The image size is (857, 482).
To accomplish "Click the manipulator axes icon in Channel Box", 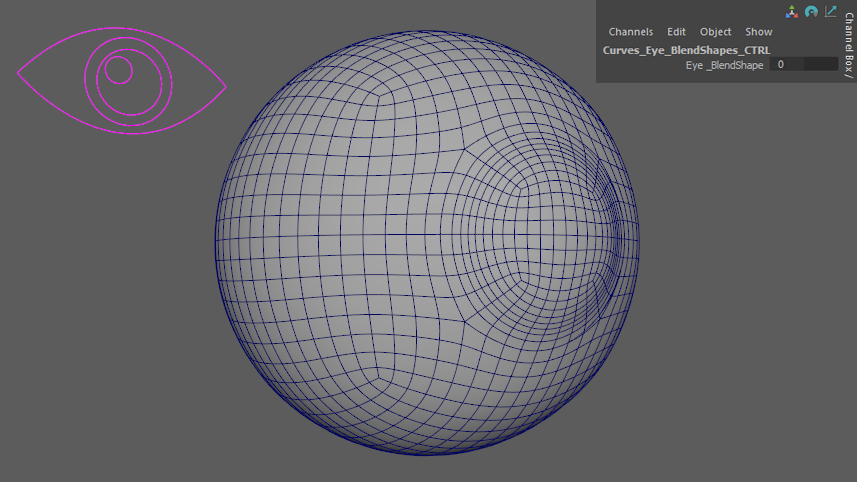I will click(x=791, y=11).
